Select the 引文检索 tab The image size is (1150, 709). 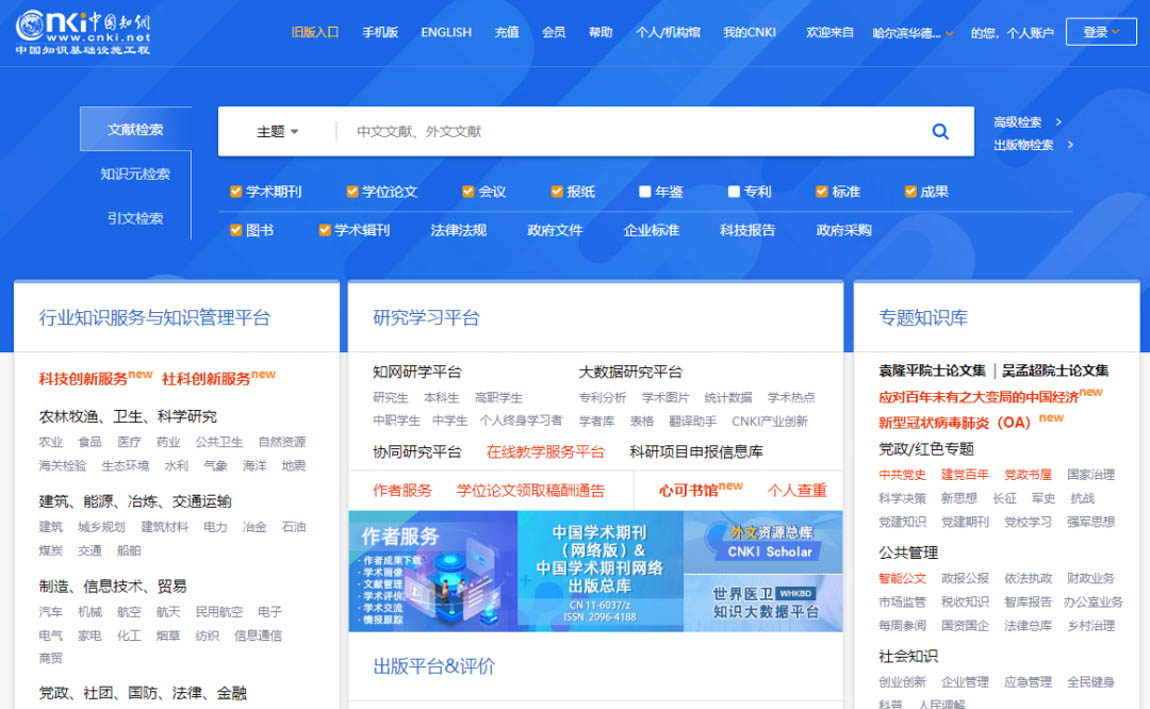[x=135, y=218]
